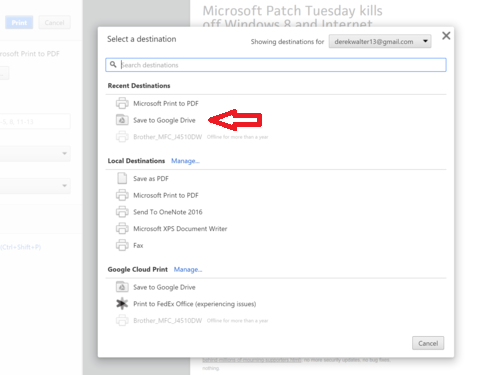Click the Cancel button in the destination dialog
The height and width of the screenshot is (375, 500).
pyautogui.click(x=428, y=343)
